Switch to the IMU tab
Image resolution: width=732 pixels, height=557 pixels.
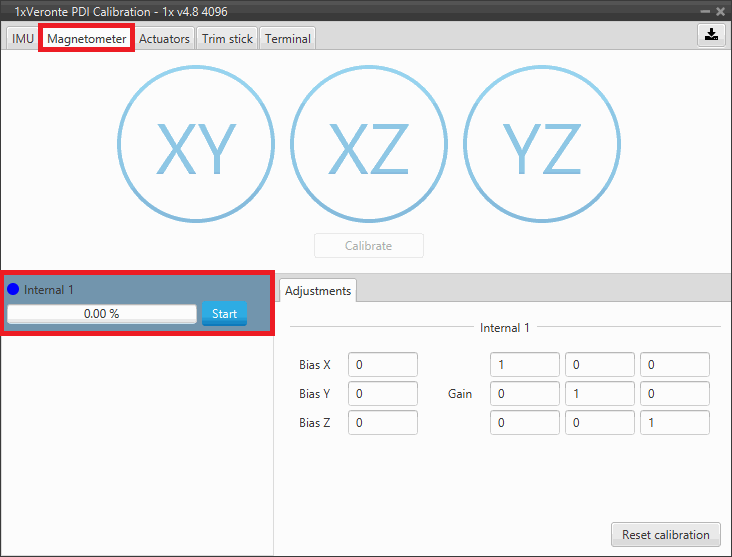tap(23, 39)
